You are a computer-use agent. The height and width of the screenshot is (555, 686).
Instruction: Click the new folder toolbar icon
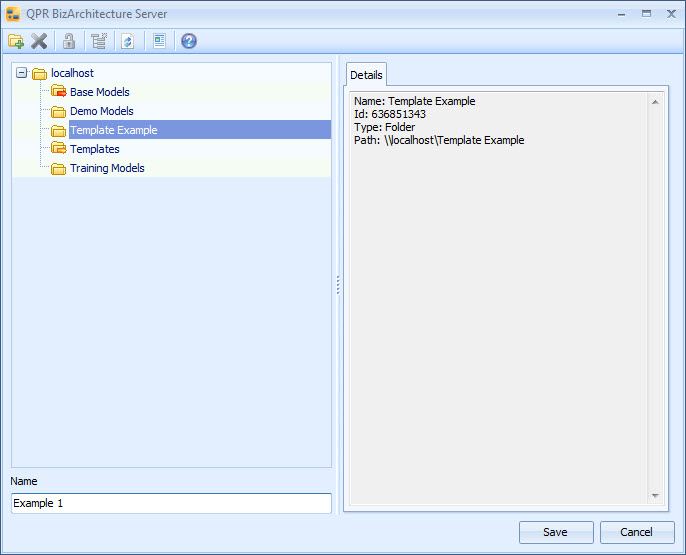16,41
